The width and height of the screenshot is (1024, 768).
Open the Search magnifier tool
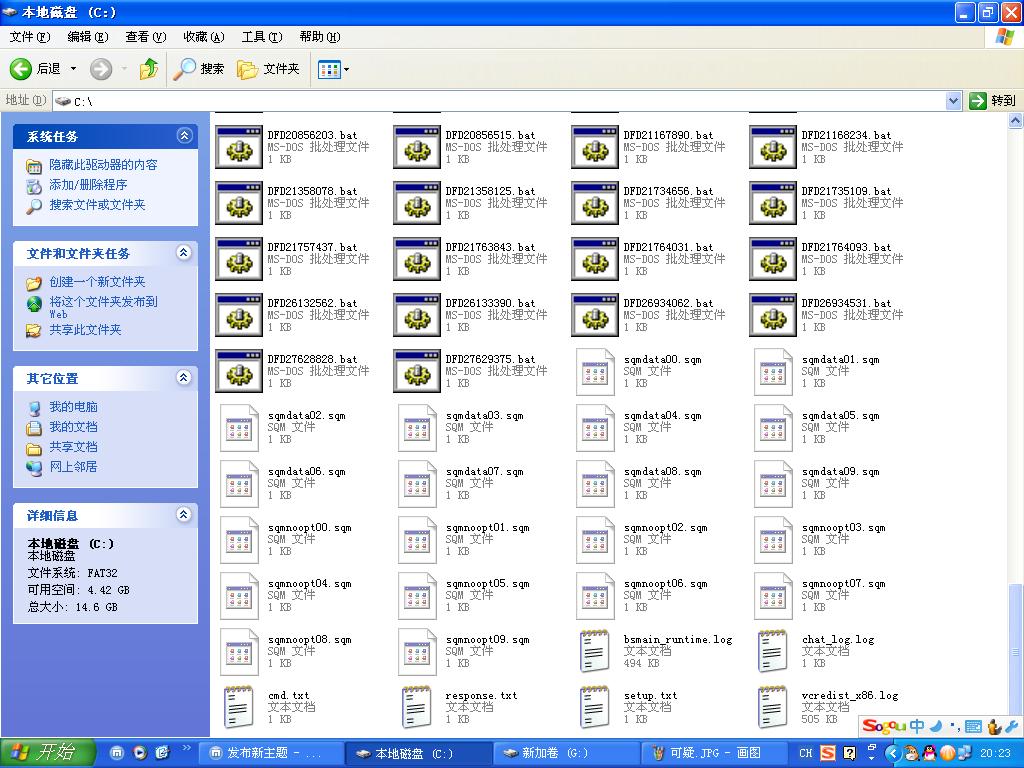(199, 69)
